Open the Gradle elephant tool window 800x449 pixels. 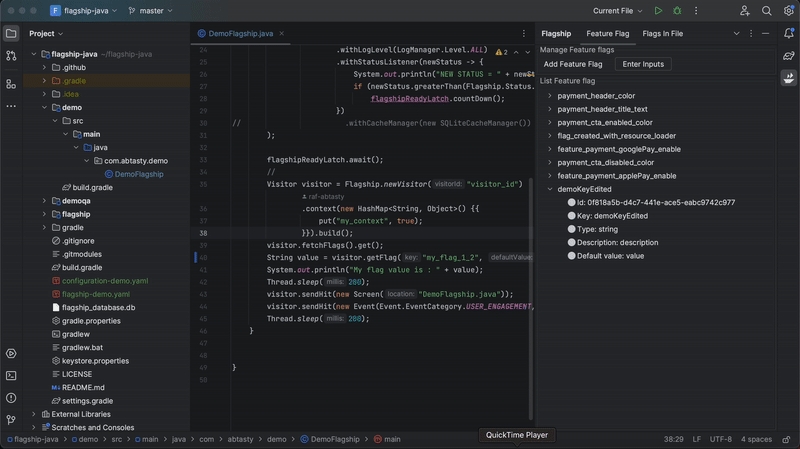tap(789, 56)
